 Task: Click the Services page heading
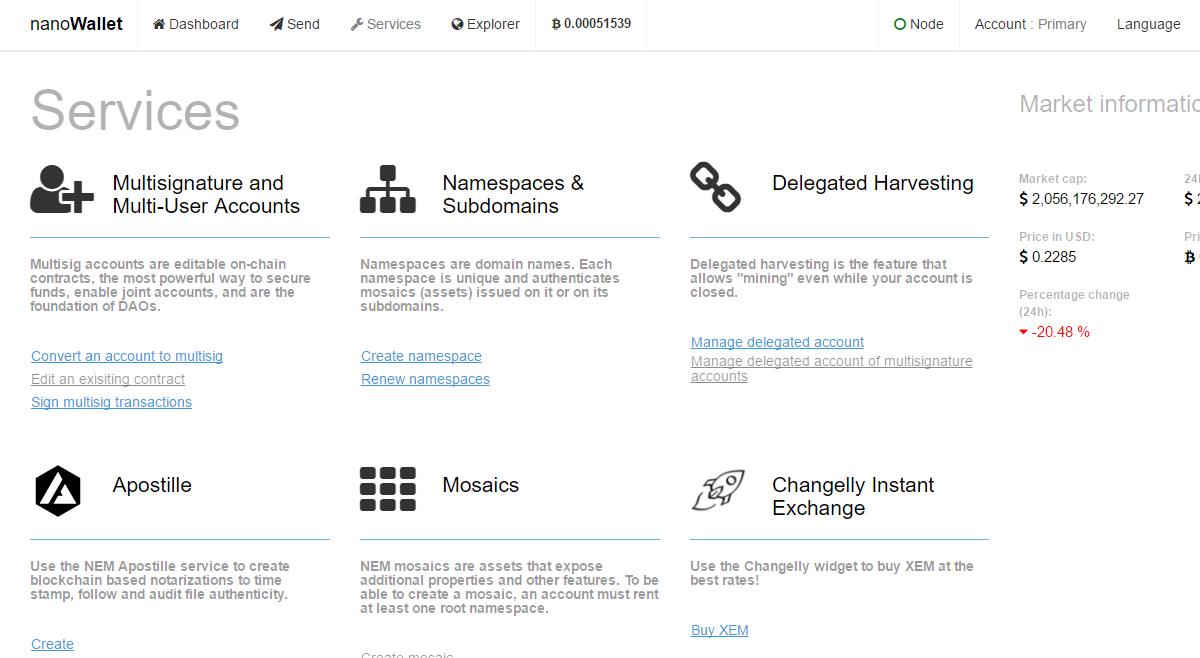point(135,110)
